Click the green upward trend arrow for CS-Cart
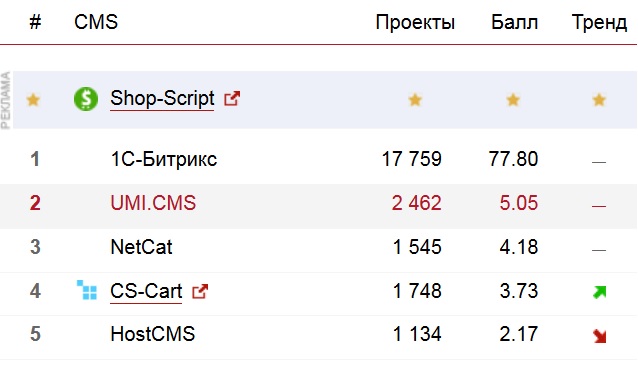The height and width of the screenshot is (374, 638). [599, 292]
